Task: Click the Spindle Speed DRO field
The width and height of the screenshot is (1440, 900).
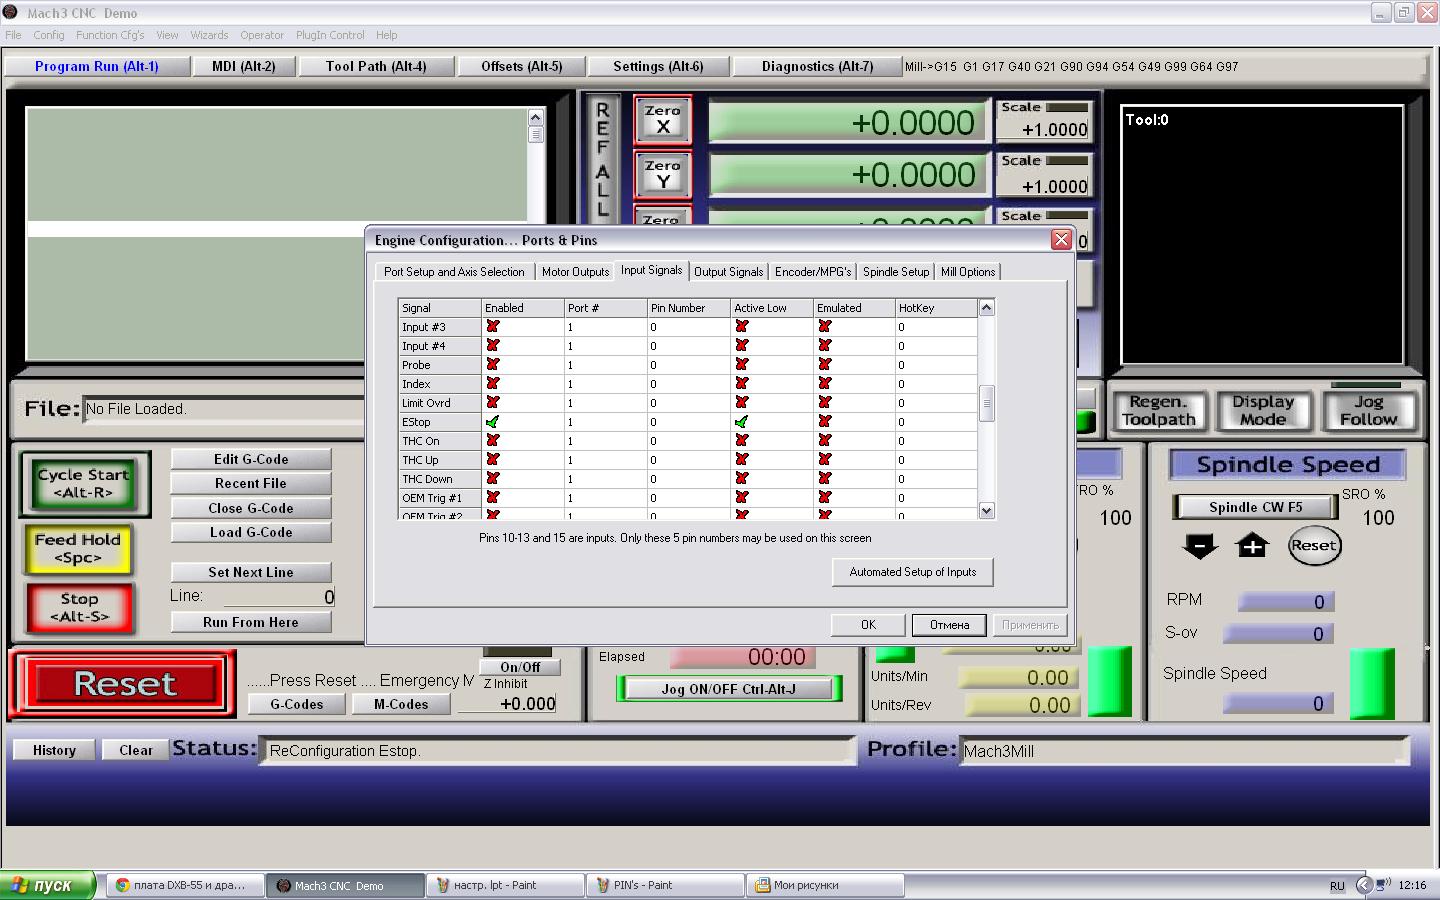Action: coord(1279,704)
